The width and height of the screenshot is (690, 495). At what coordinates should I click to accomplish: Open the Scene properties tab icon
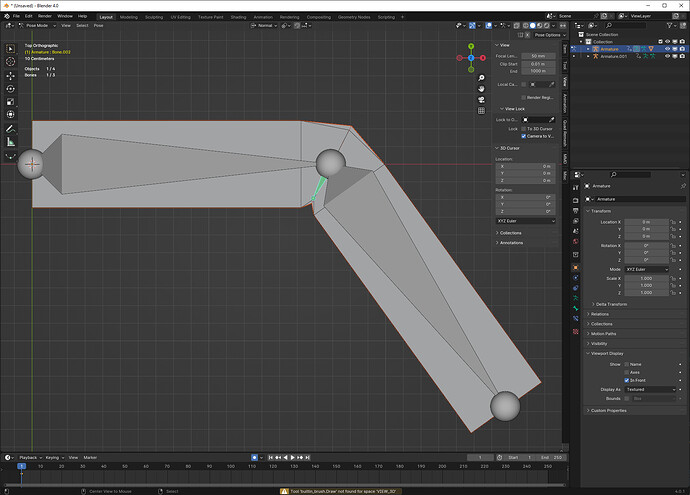pos(576,231)
